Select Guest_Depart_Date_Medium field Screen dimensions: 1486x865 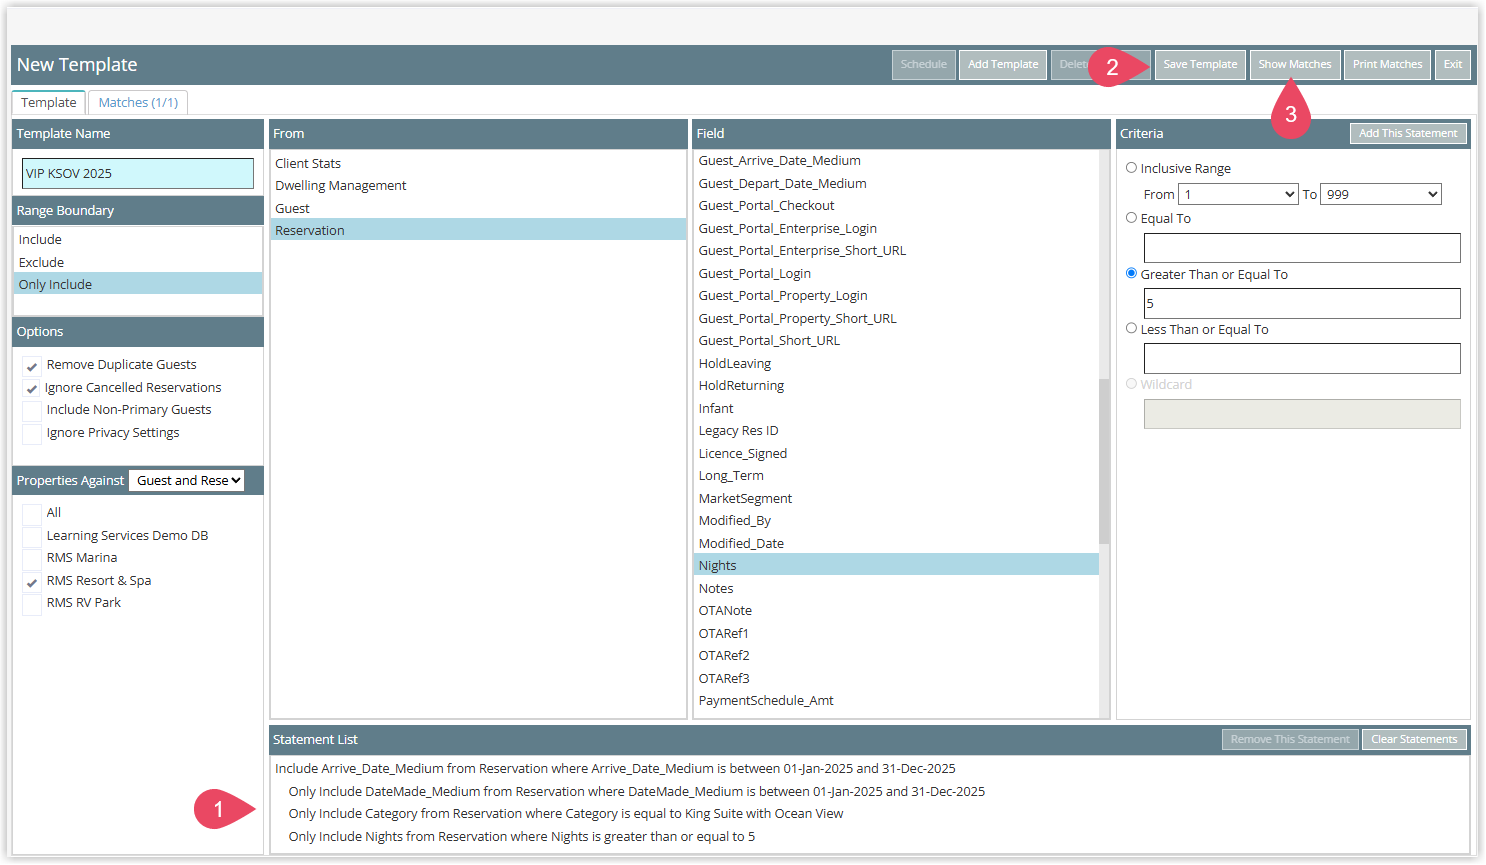(x=896, y=184)
